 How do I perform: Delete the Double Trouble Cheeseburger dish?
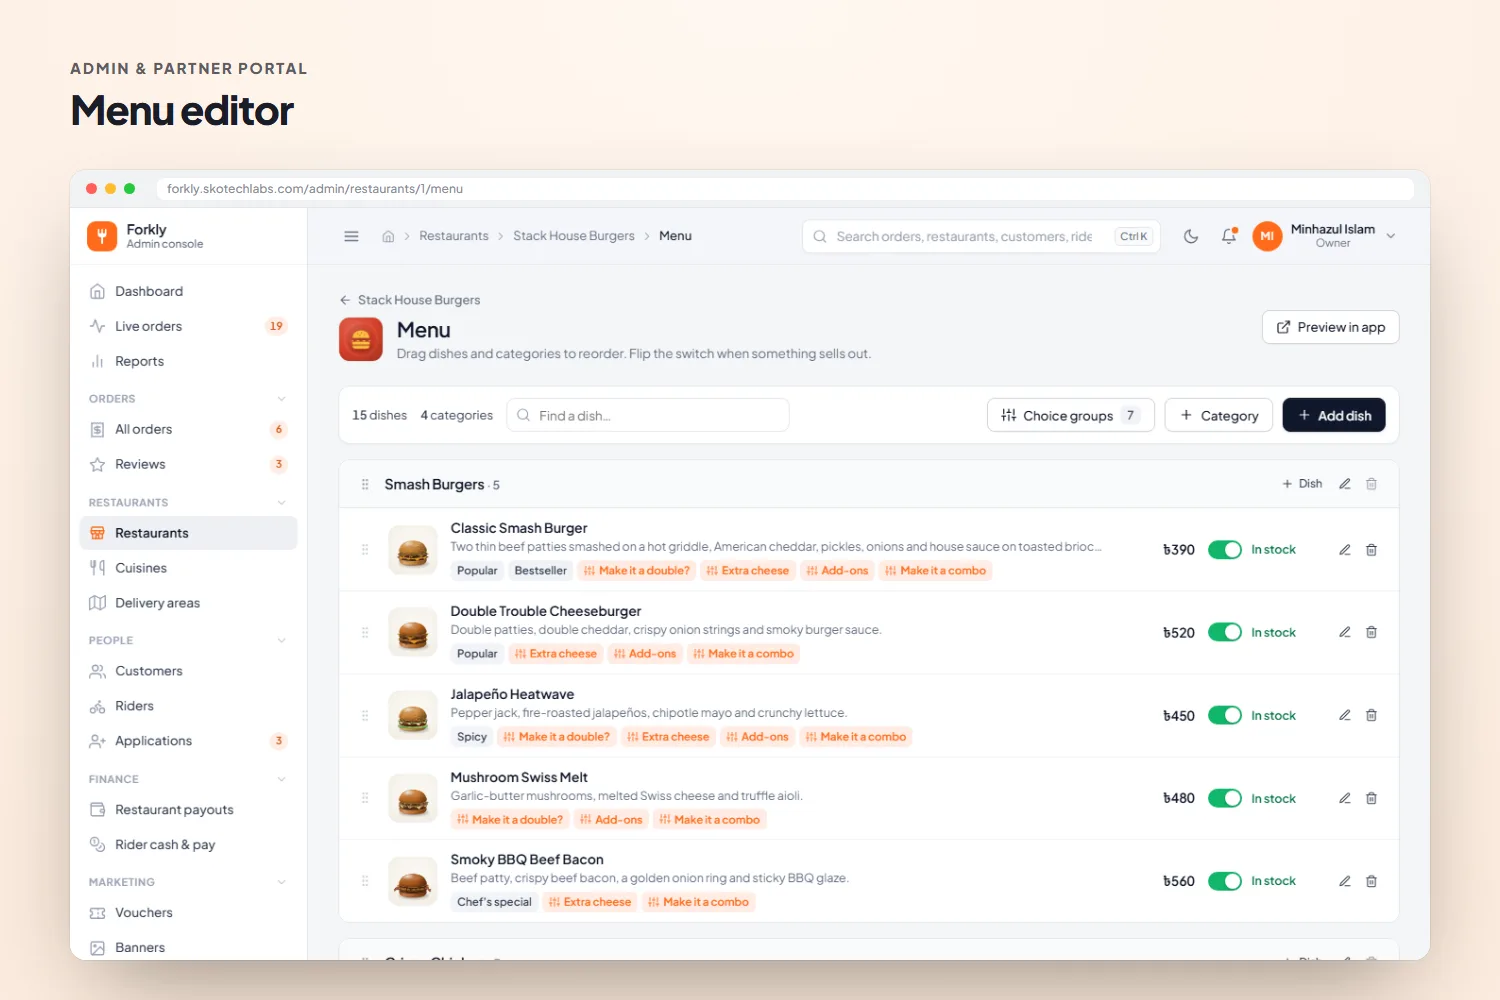pyautogui.click(x=1372, y=632)
